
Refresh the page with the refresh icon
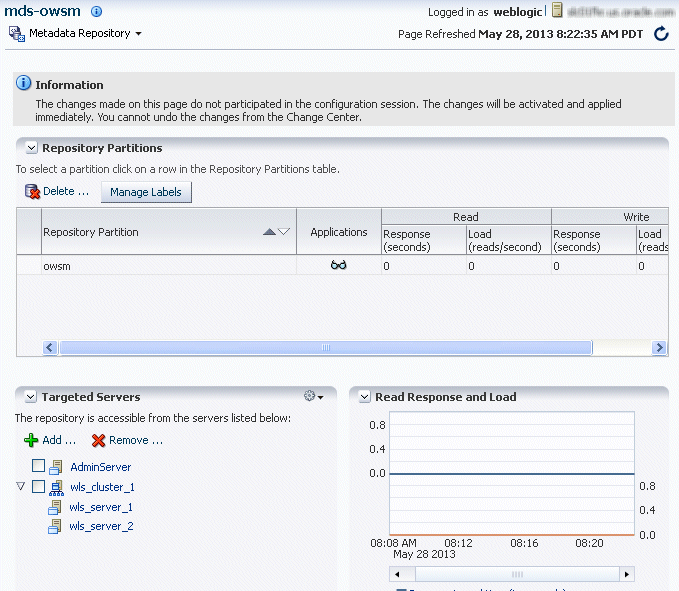point(661,34)
